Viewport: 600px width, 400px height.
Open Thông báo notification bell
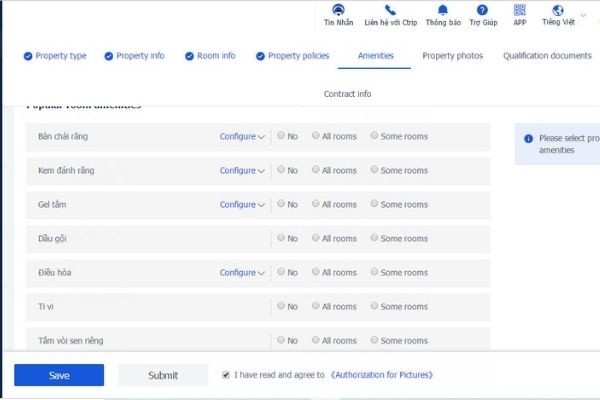pos(443,10)
